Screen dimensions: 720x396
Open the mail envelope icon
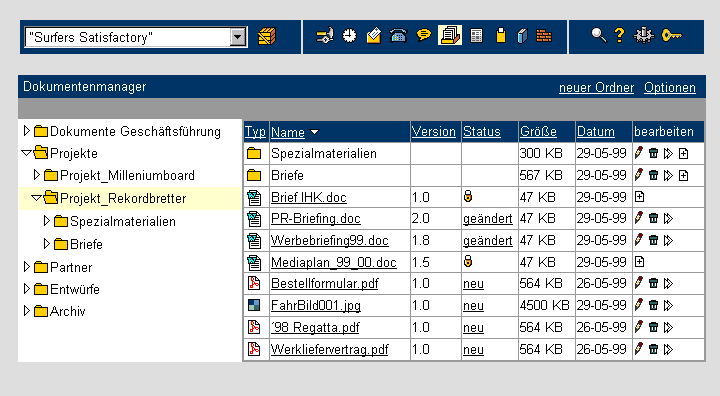tap(374, 35)
